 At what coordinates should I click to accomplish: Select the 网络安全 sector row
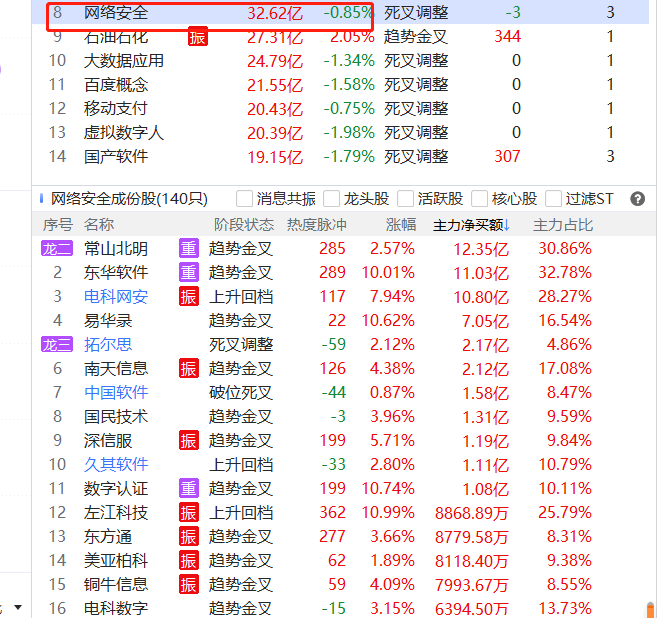[x=340, y=13]
